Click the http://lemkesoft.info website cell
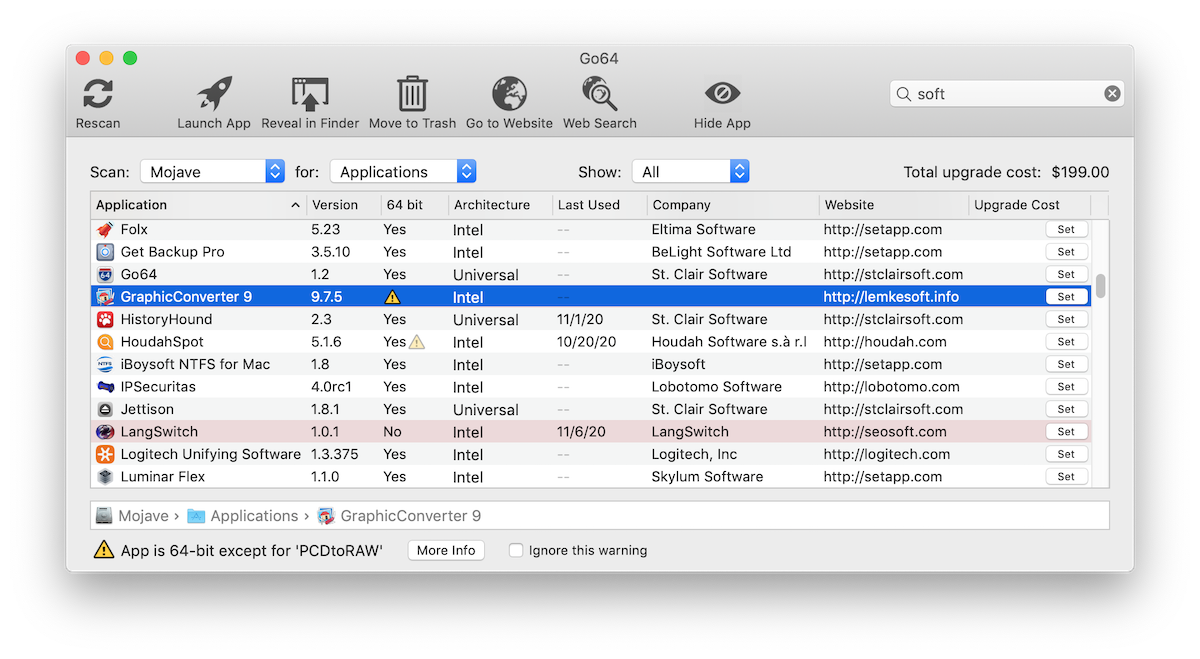 891,297
